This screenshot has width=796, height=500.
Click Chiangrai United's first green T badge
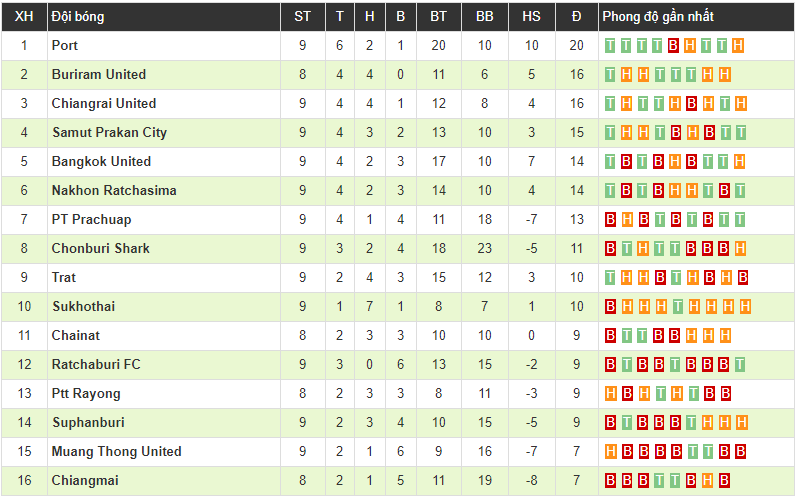click(611, 103)
